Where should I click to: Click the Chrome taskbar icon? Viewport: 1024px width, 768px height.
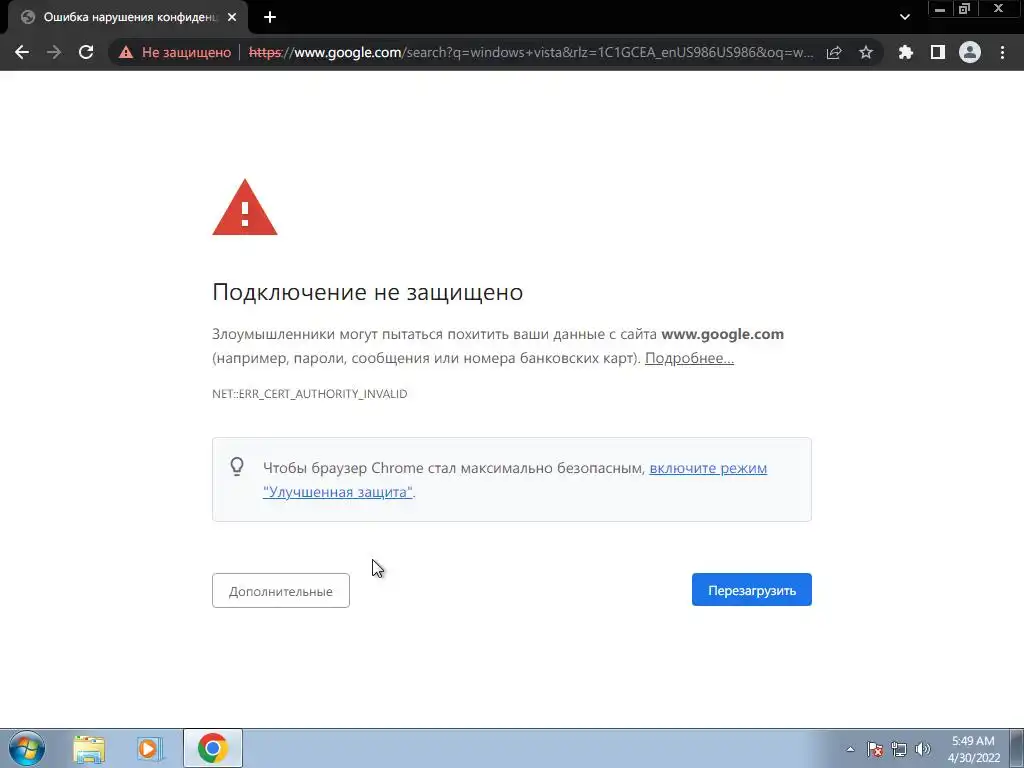tap(213, 748)
